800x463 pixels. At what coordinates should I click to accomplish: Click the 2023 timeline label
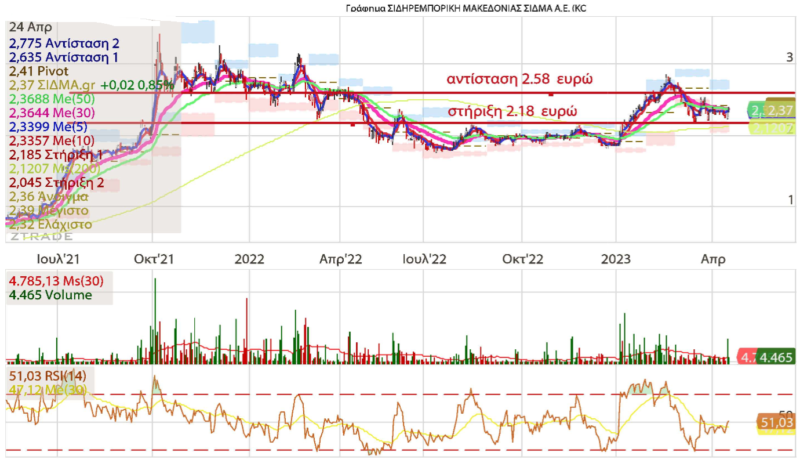(x=616, y=258)
